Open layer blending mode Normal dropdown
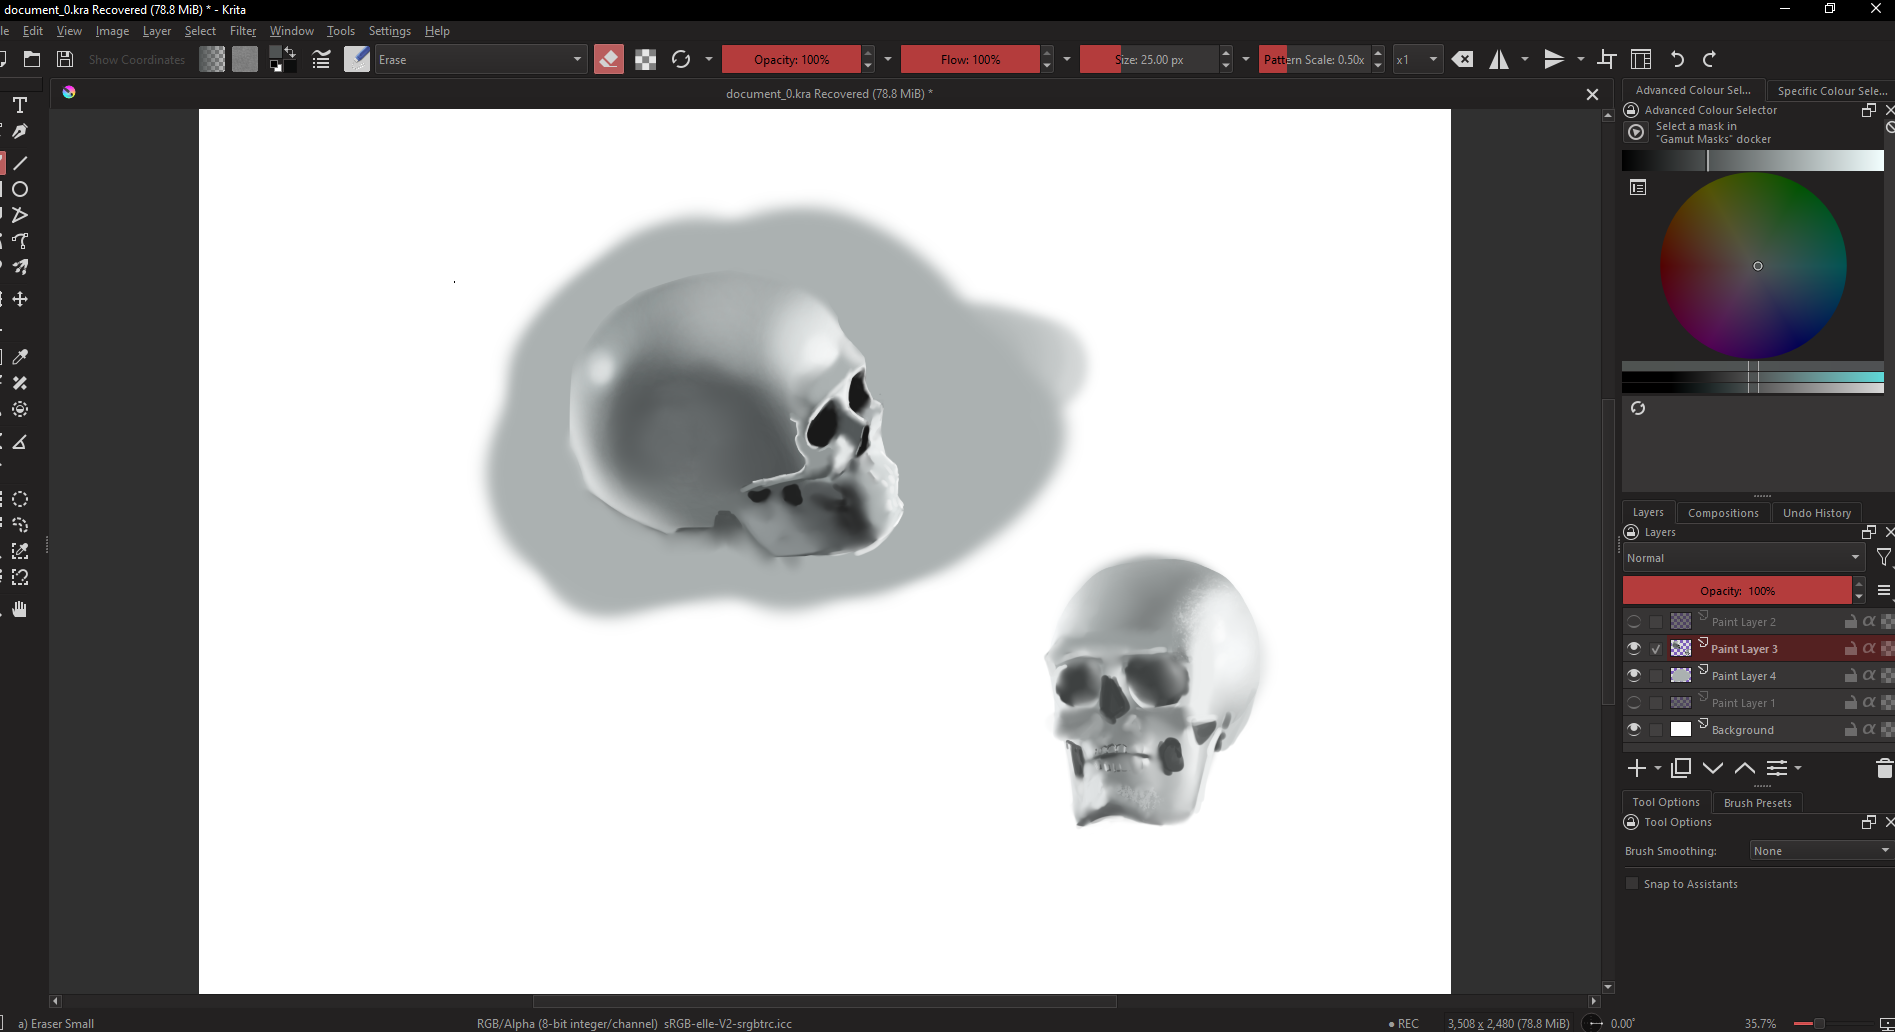Viewport: 1895px width, 1032px height. [1743, 558]
